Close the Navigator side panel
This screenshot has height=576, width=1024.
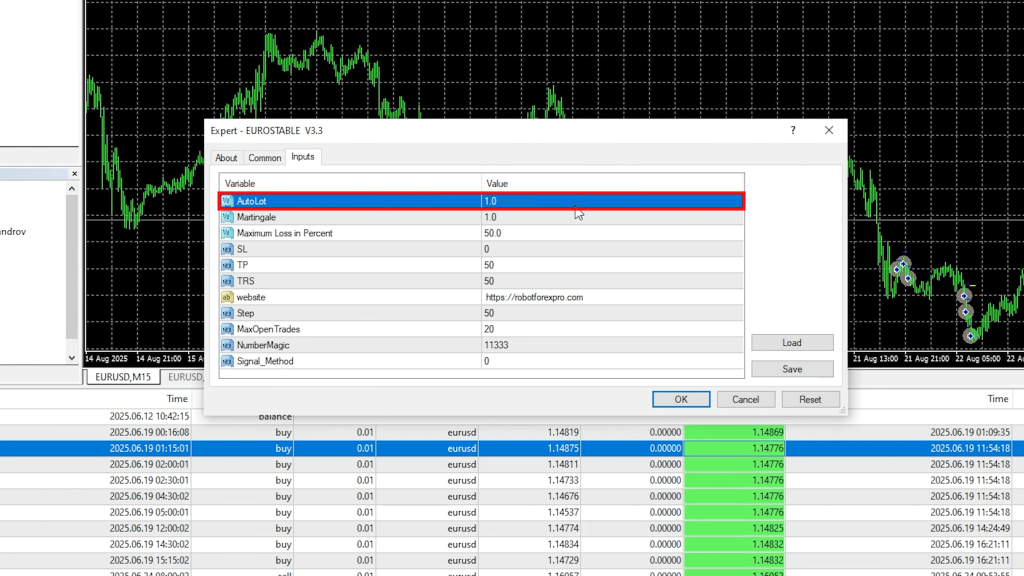73,174
